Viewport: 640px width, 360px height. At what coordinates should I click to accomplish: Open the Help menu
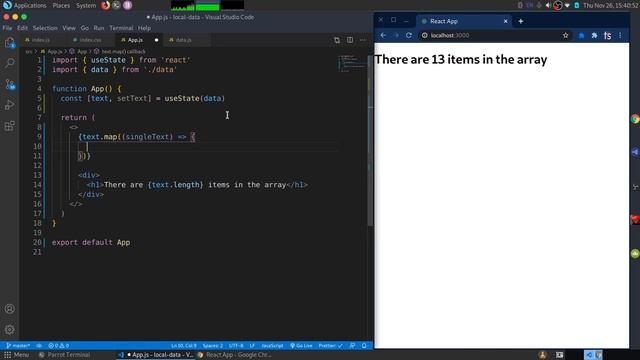(144, 28)
